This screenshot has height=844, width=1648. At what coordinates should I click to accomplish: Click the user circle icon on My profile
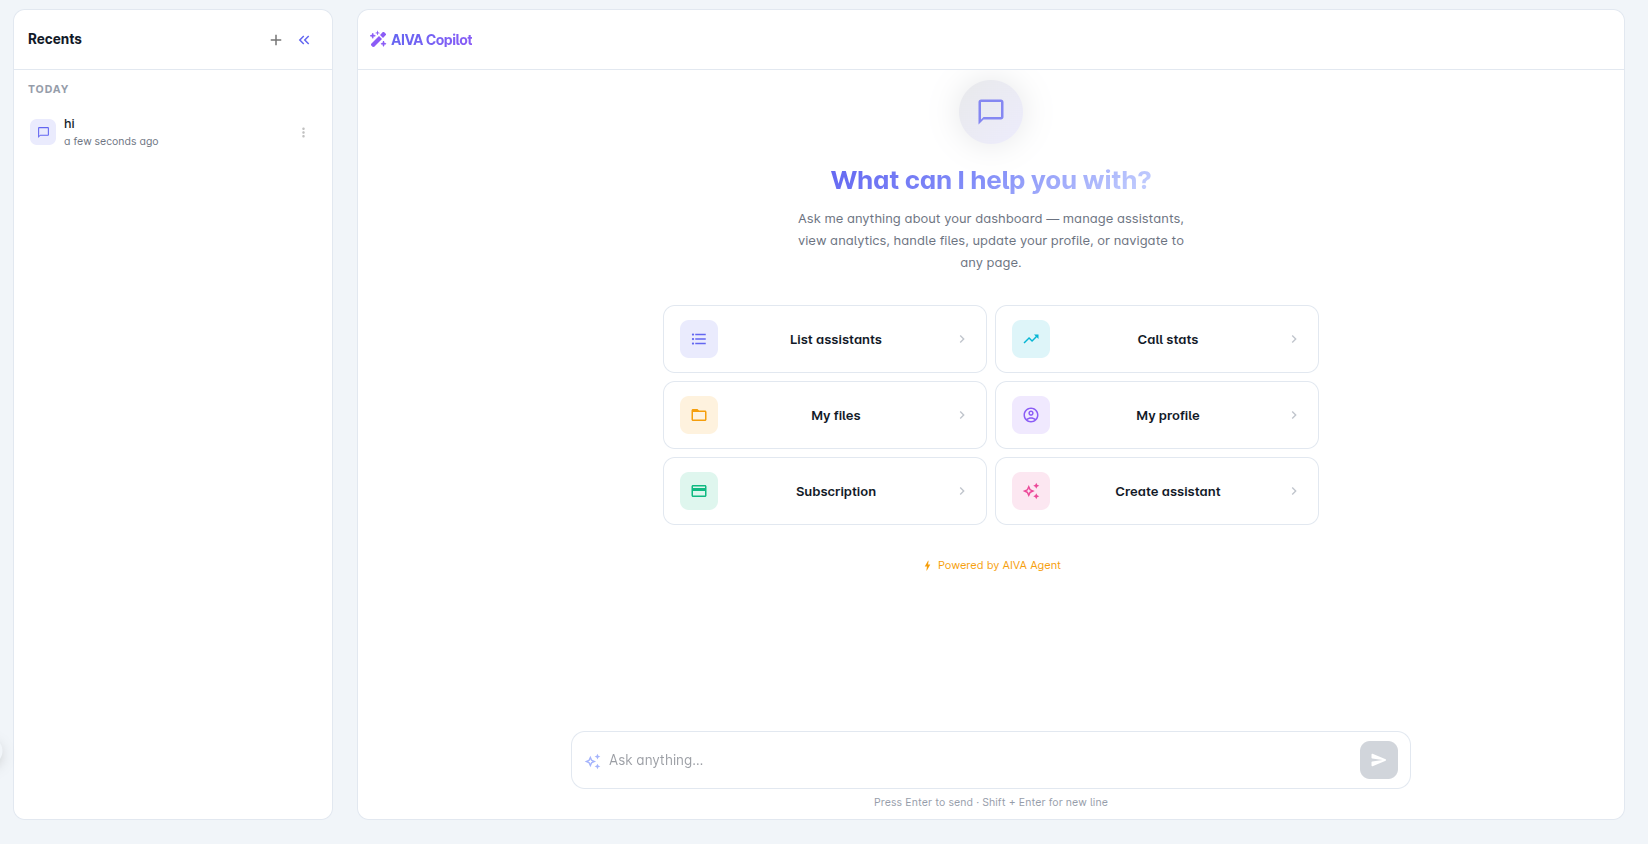[1031, 415]
